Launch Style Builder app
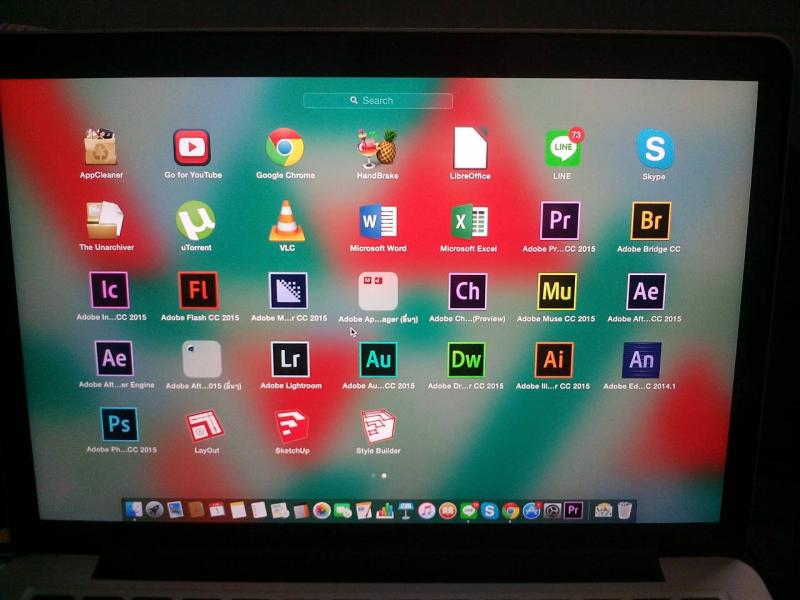The image size is (800, 600). (x=378, y=427)
